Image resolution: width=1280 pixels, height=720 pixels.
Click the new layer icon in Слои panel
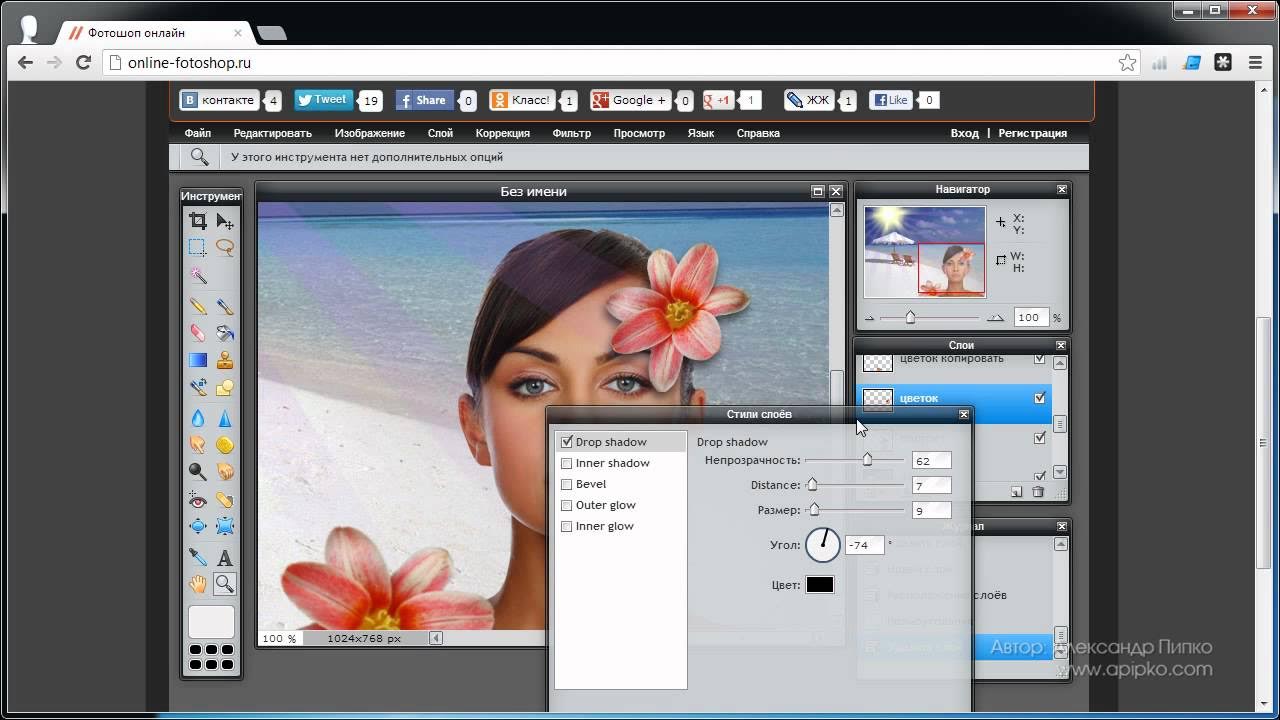[x=1017, y=492]
